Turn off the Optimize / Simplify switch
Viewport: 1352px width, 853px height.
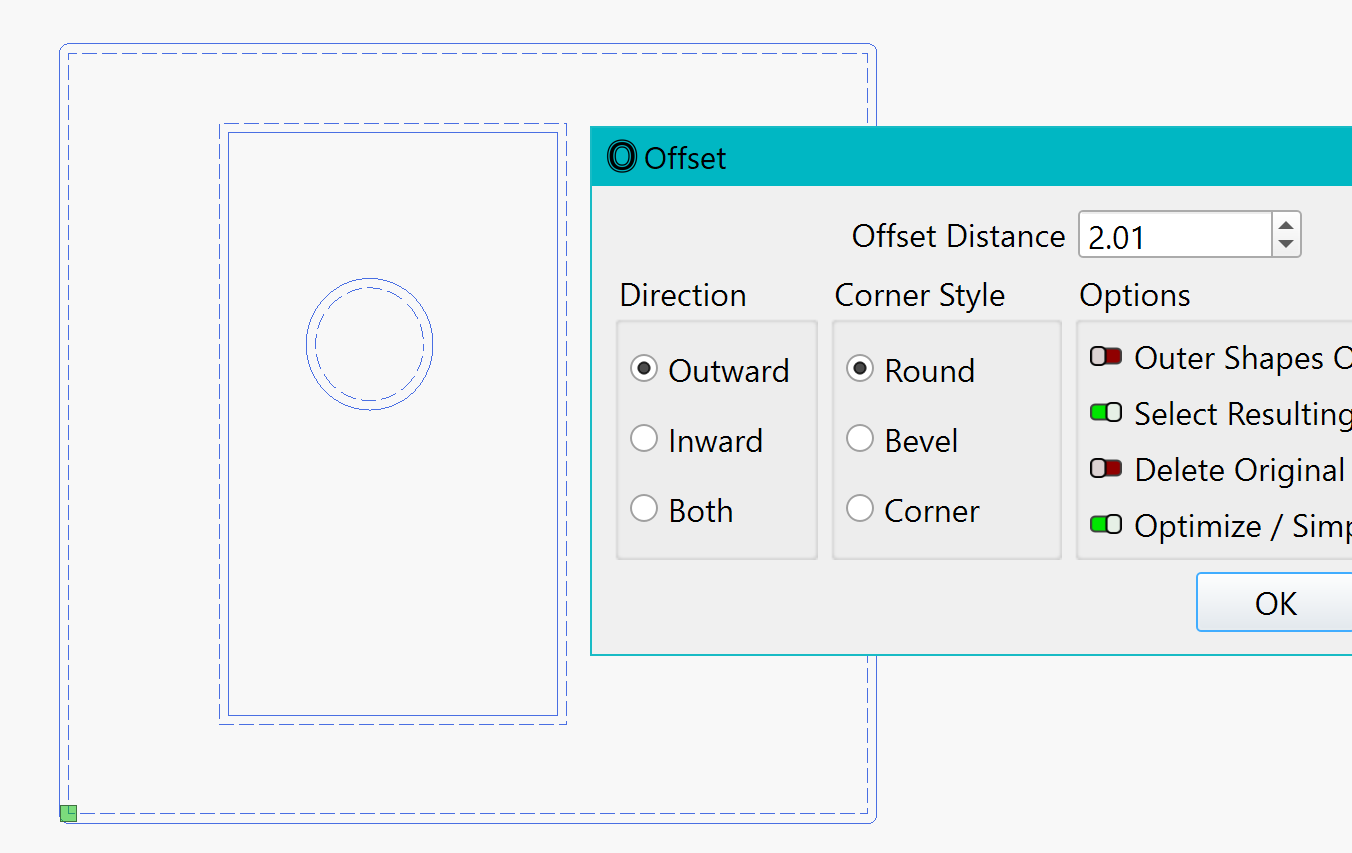coord(1106,525)
